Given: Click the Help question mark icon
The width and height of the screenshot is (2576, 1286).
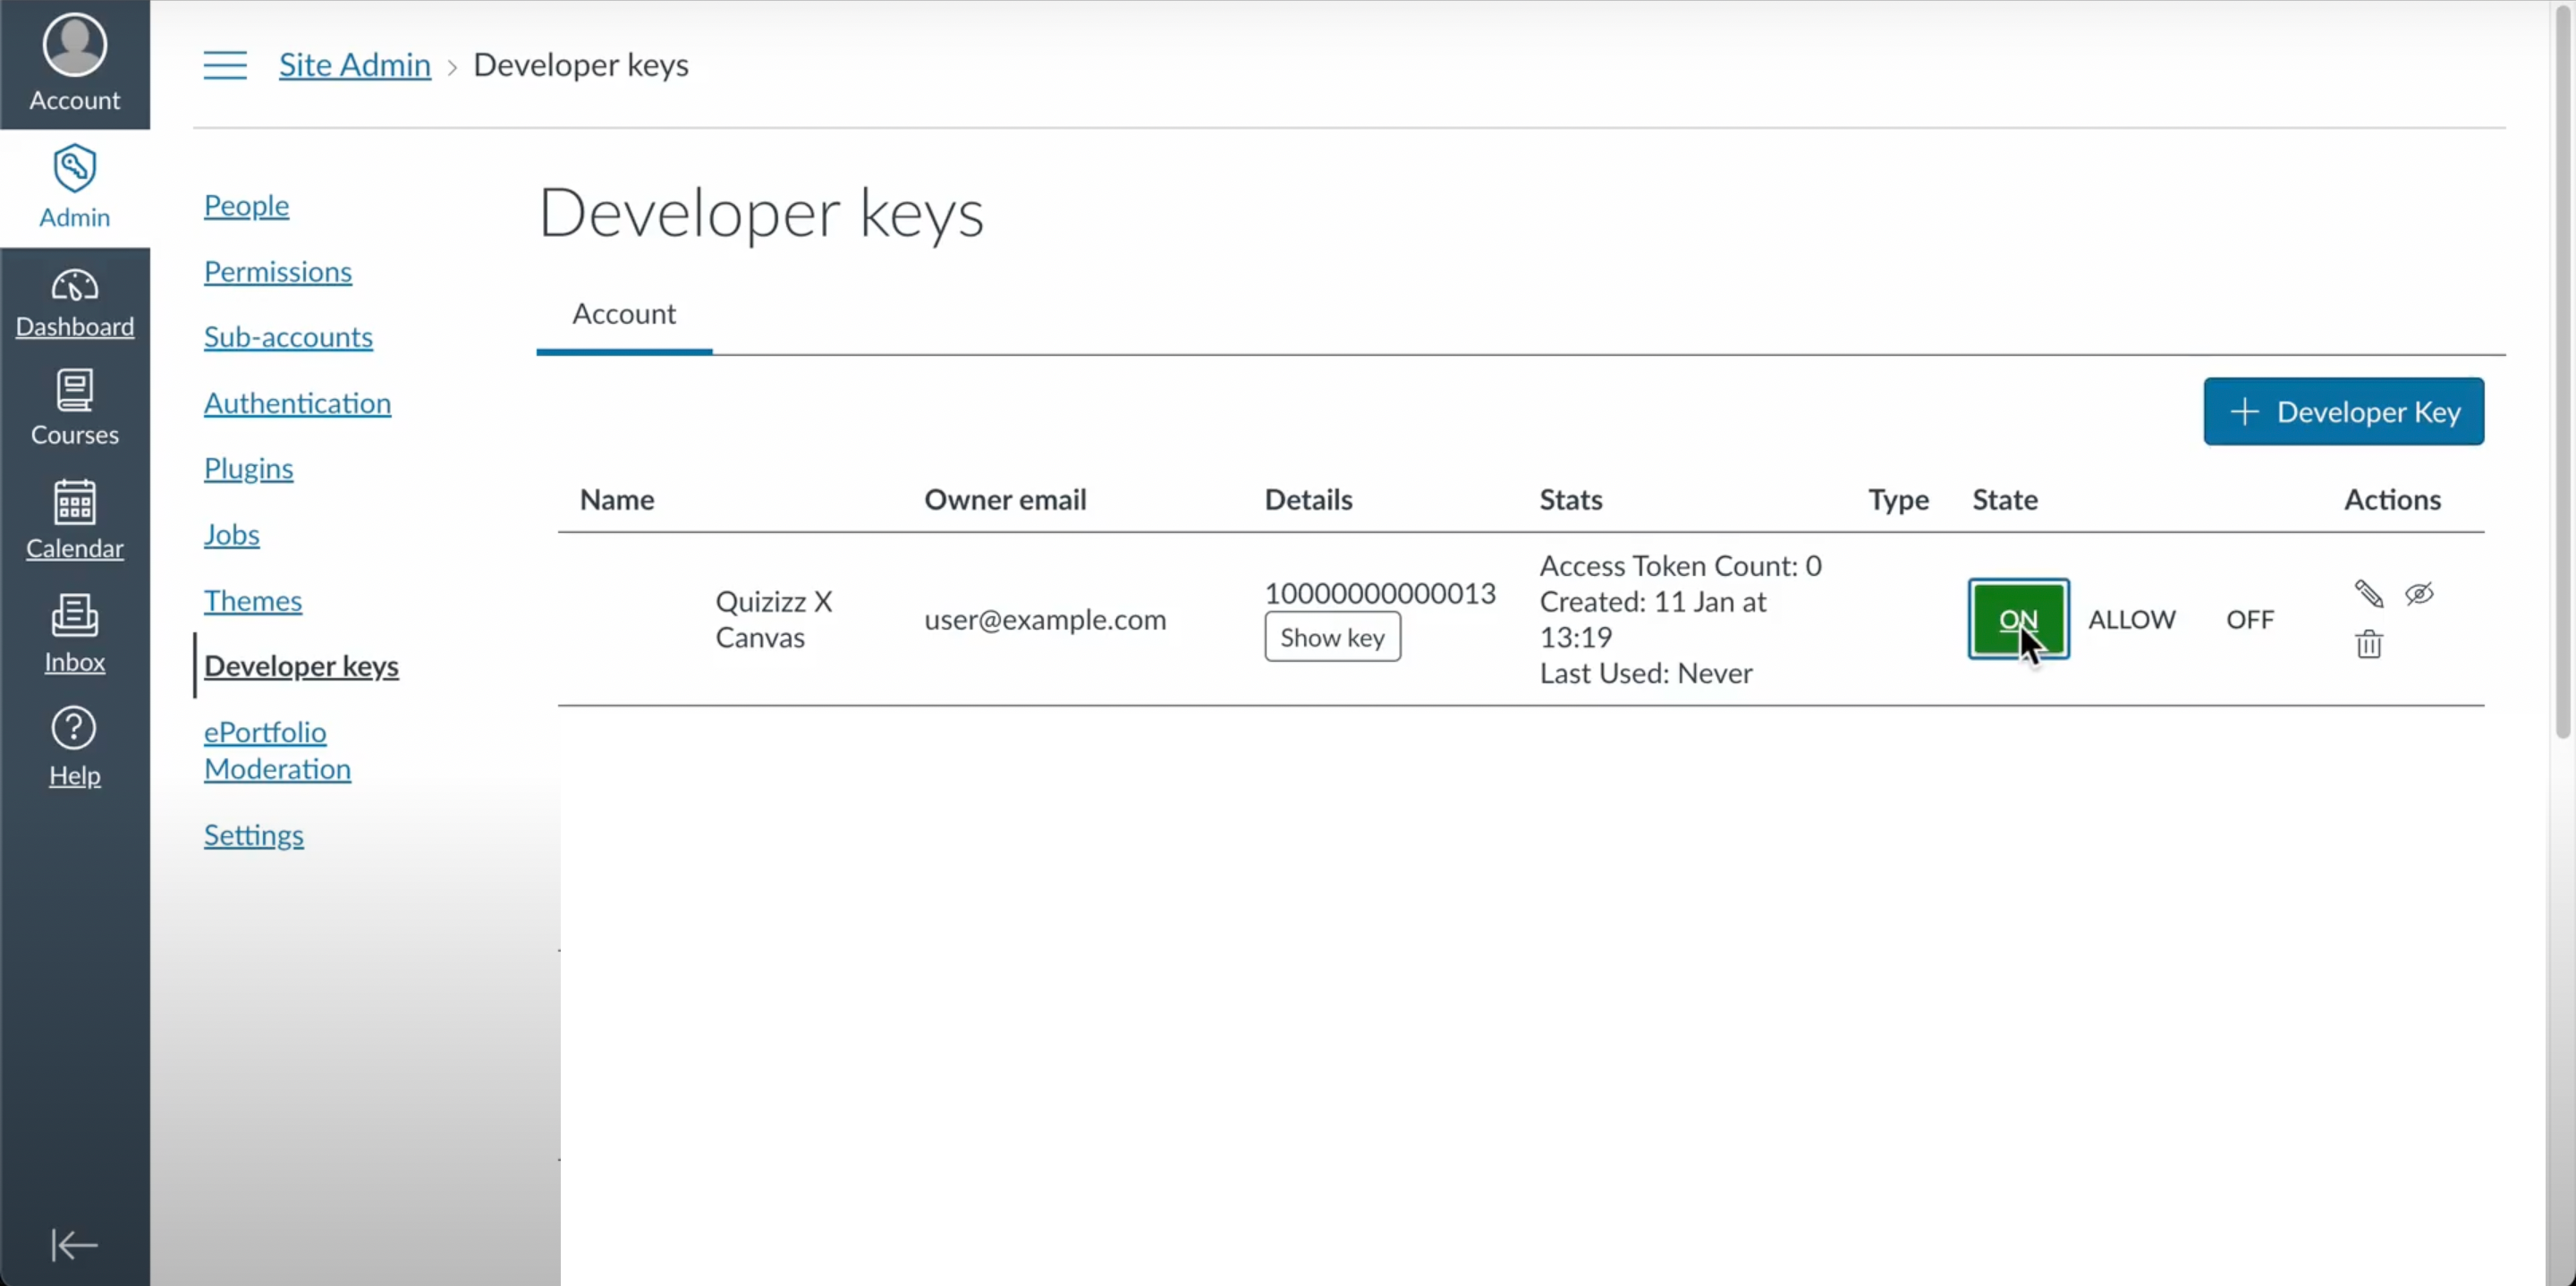Looking at the screenshot, I should pos(74,729).
